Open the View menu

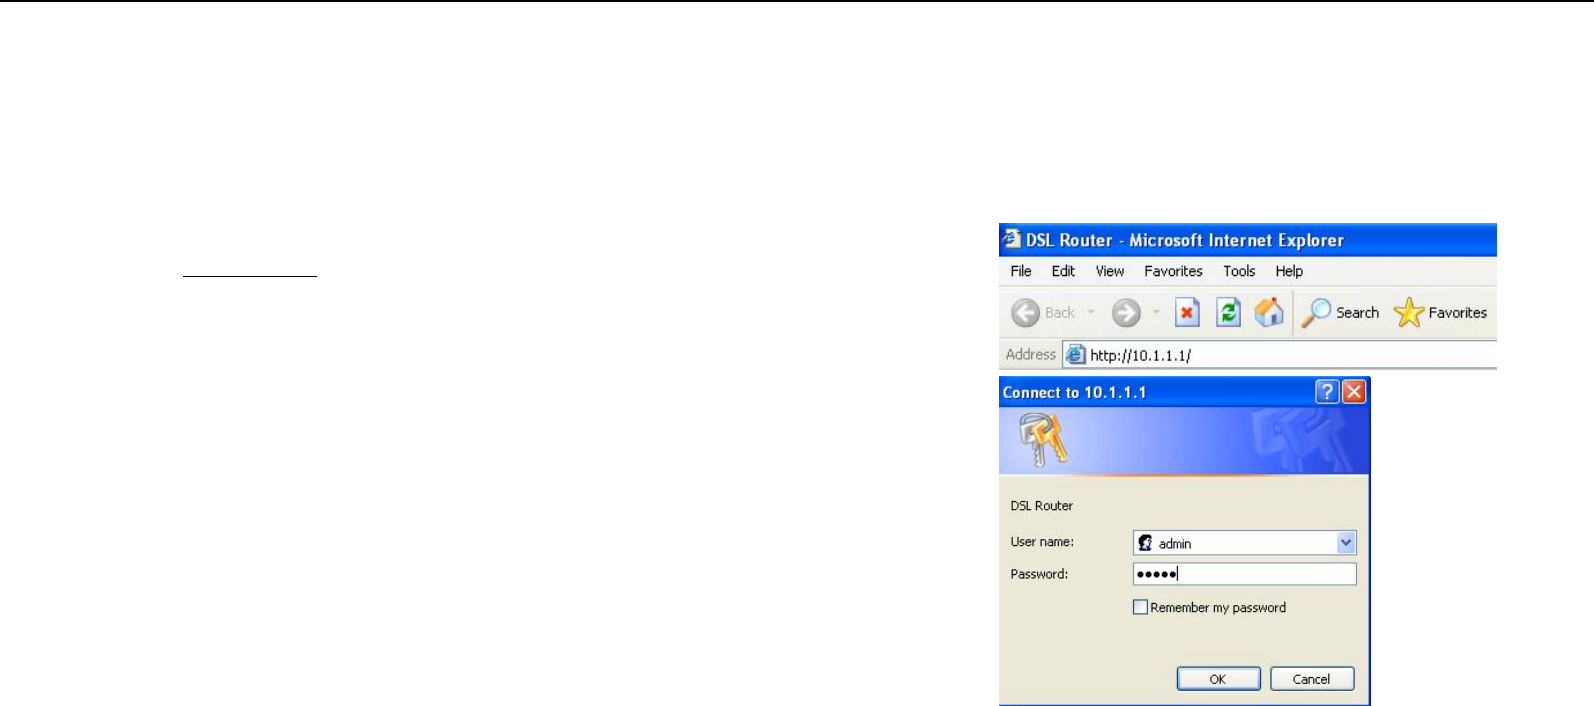1110,271
